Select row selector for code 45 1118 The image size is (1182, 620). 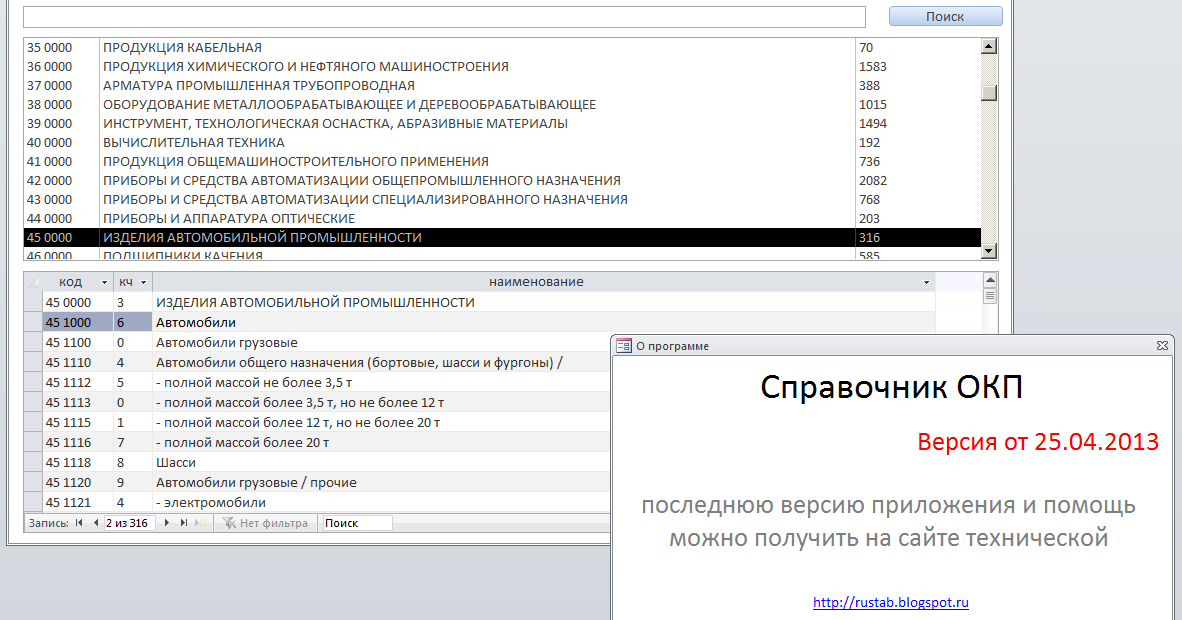point(33,462)
